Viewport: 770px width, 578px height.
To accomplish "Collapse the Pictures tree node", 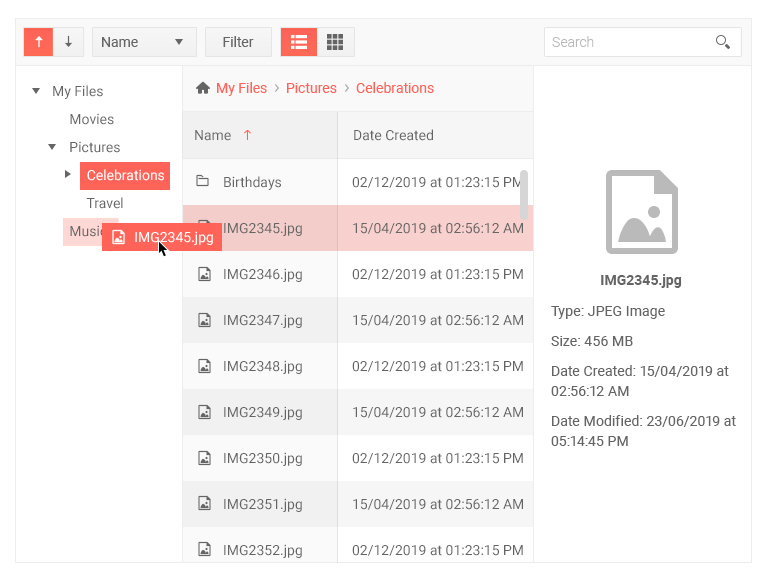I will (52, 147).
